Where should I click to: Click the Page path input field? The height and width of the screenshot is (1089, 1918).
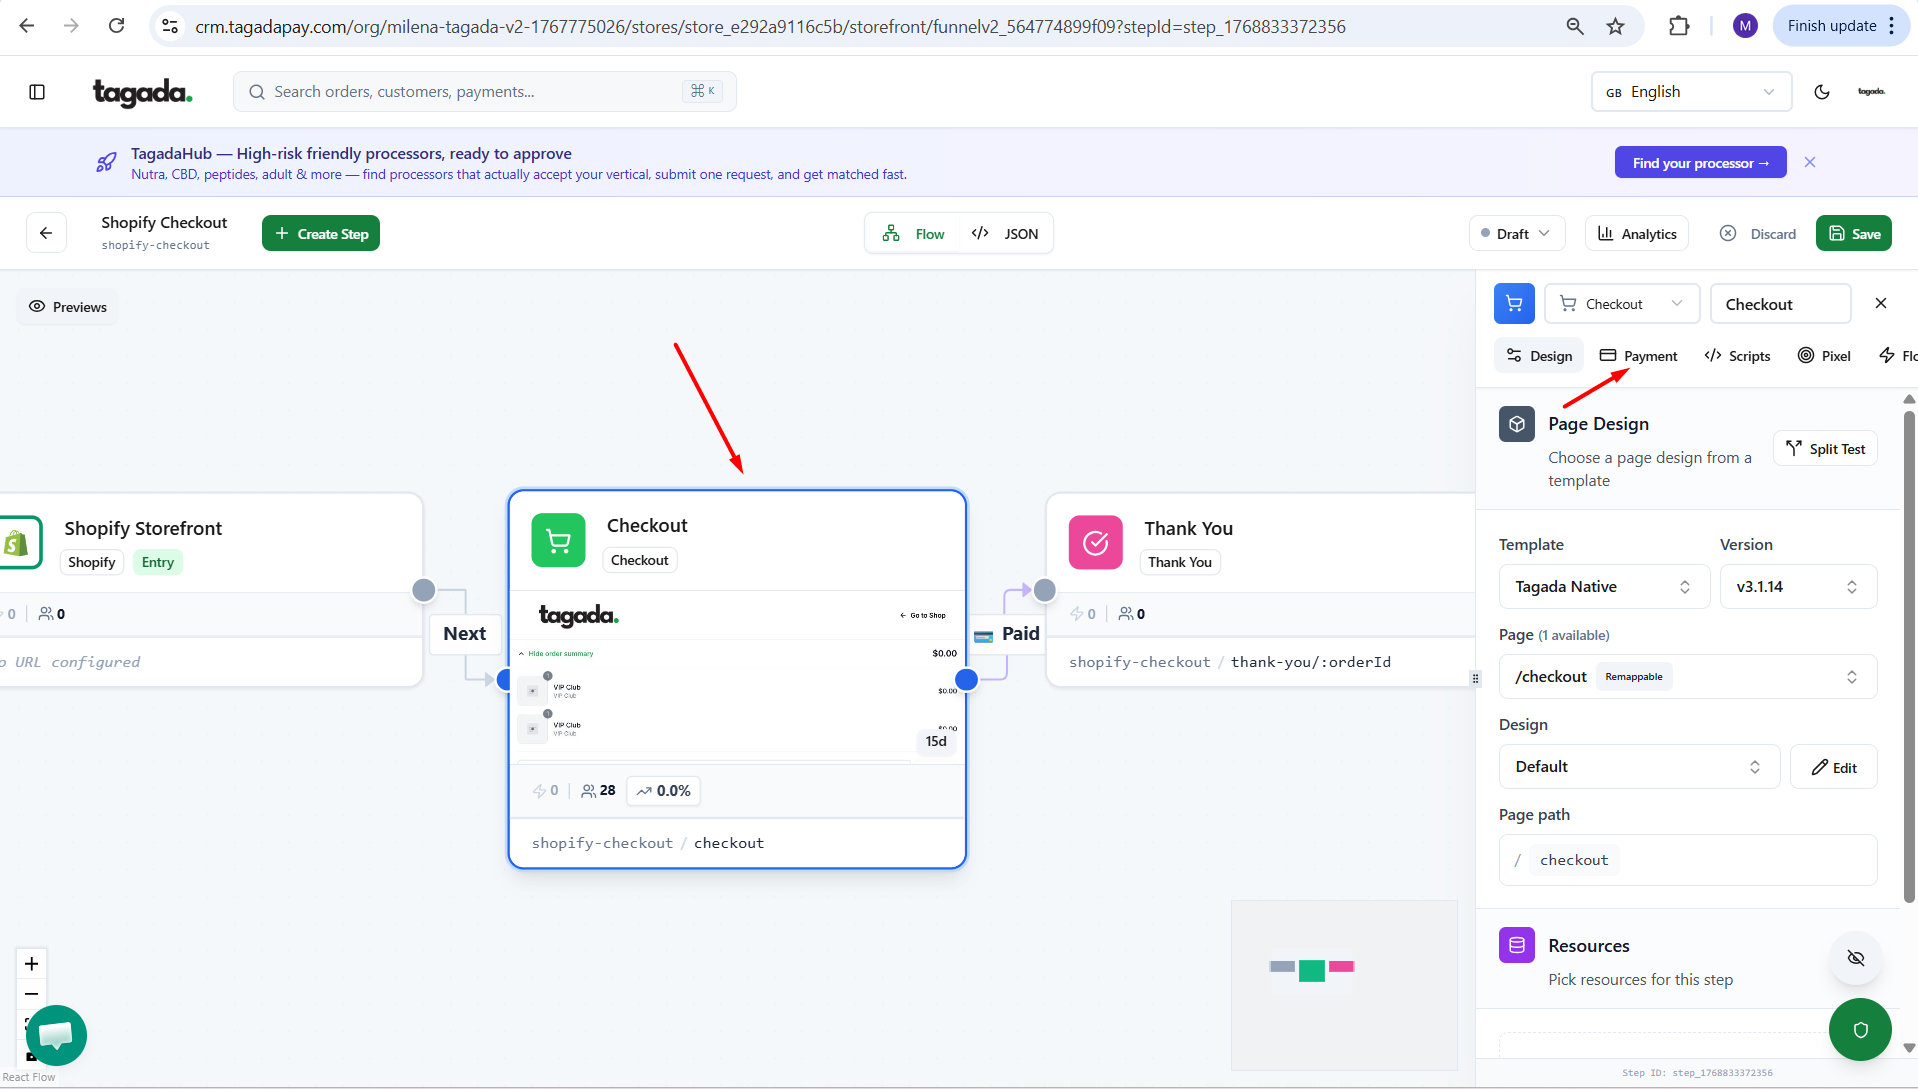pyautogui.click(x=1740, y=860)
